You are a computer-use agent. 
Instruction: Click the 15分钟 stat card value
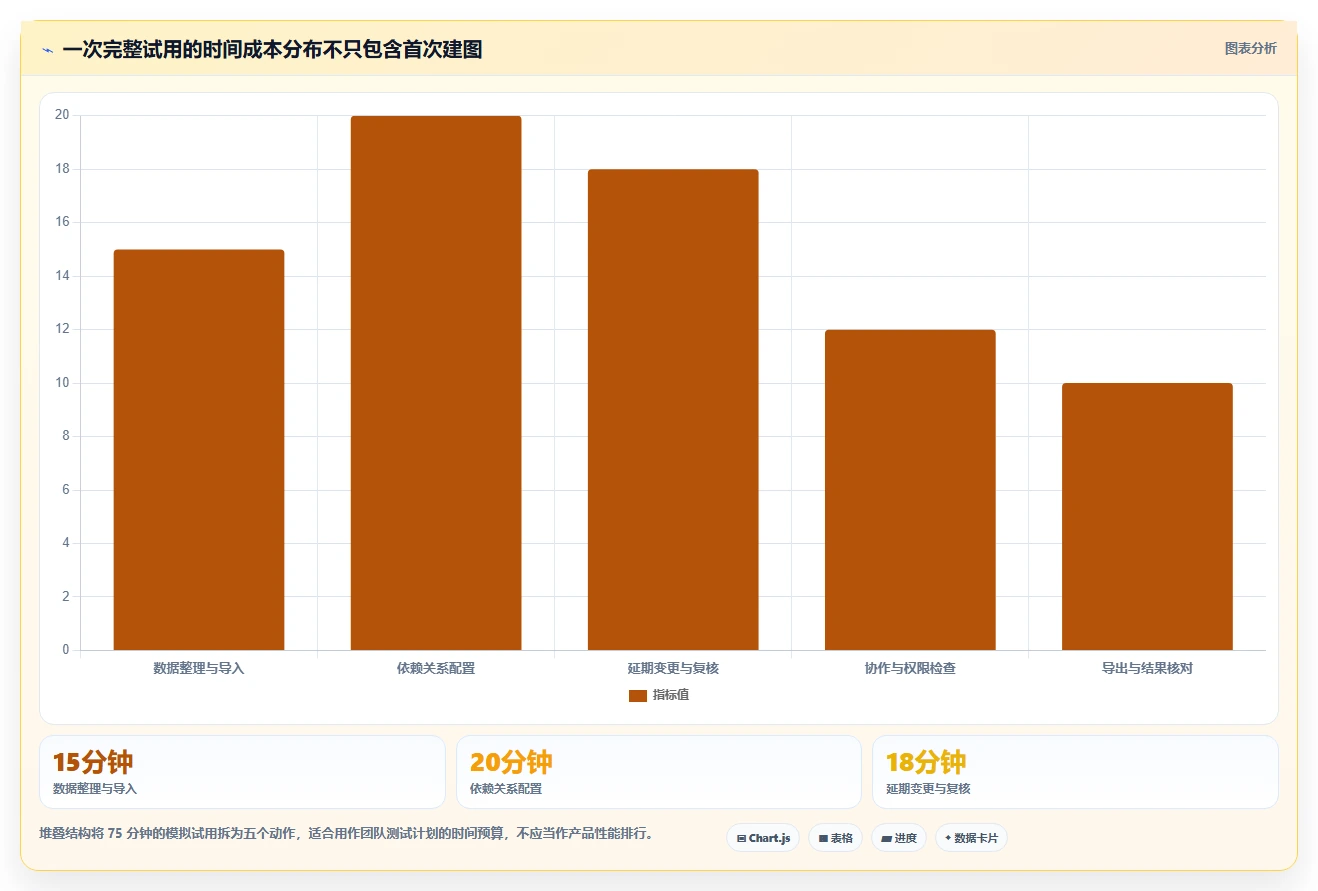point(93,762)
